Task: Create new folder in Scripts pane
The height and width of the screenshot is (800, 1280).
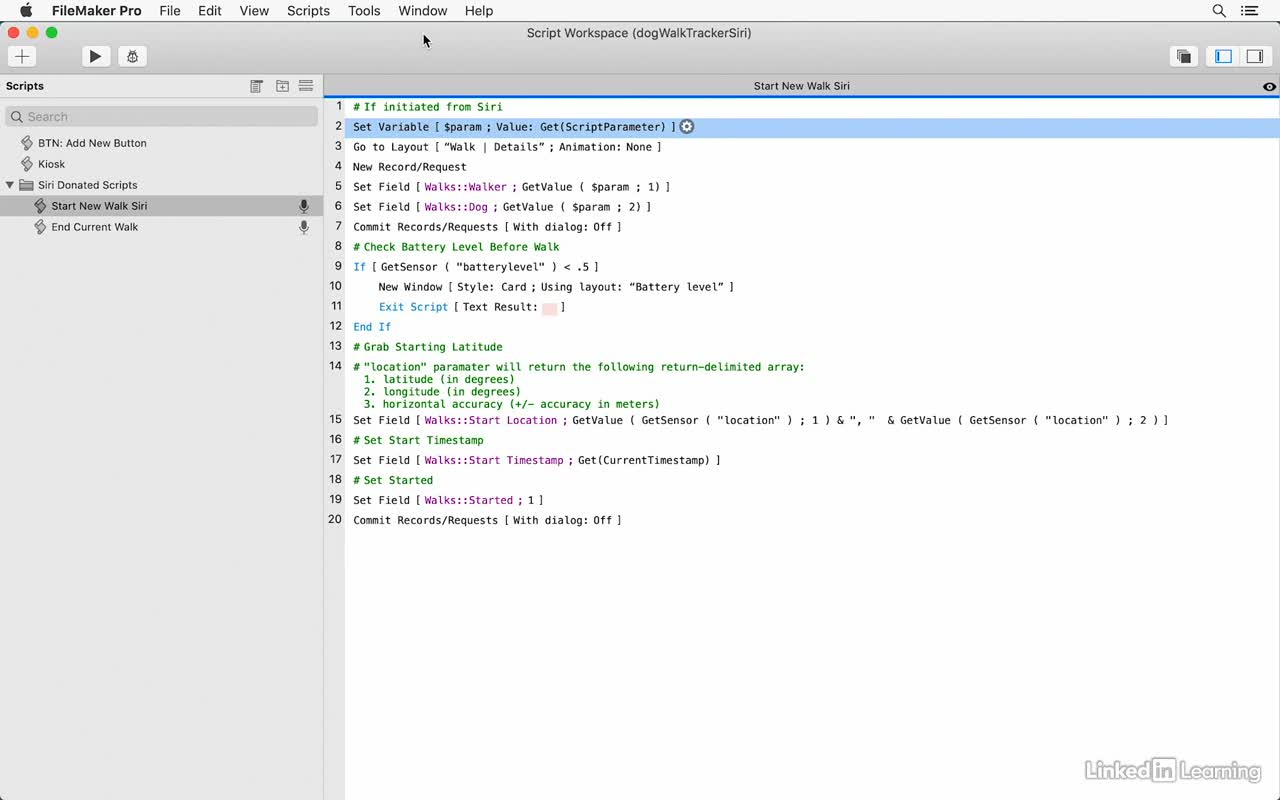Action: 282,86
